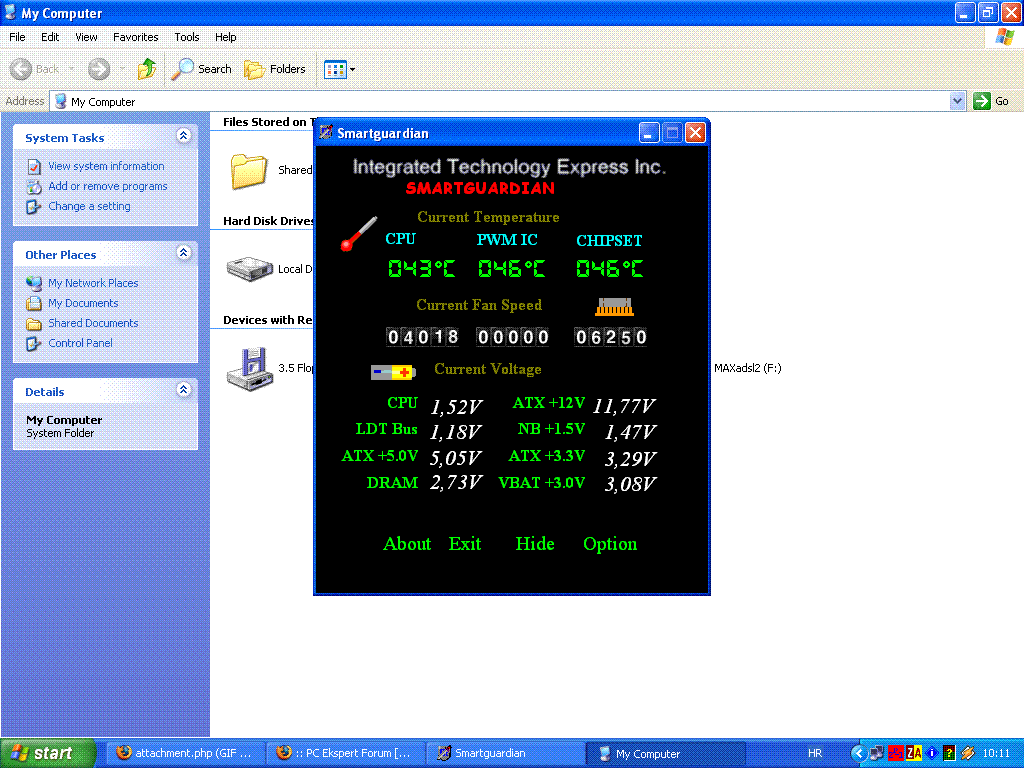The image size is (1024, 768).
Task: Open the 3.5 Floppy drive icon
Action: [x=246, y=368]
